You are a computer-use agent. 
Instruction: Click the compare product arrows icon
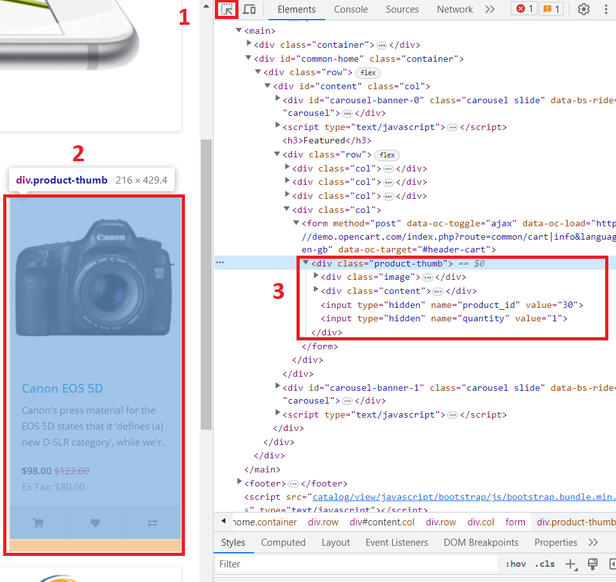(x=152, y=521)
